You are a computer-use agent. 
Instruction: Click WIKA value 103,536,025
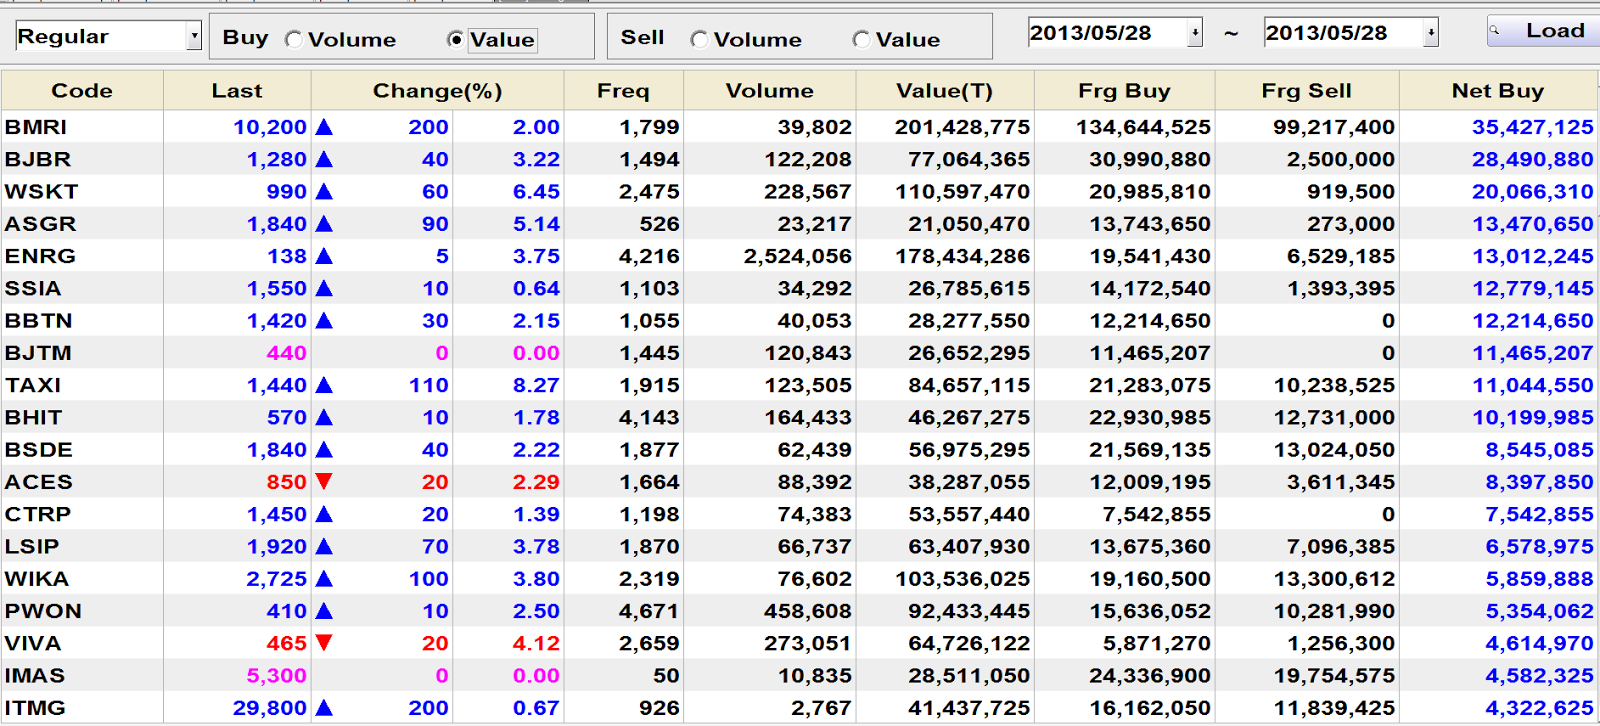pos(963,579)
